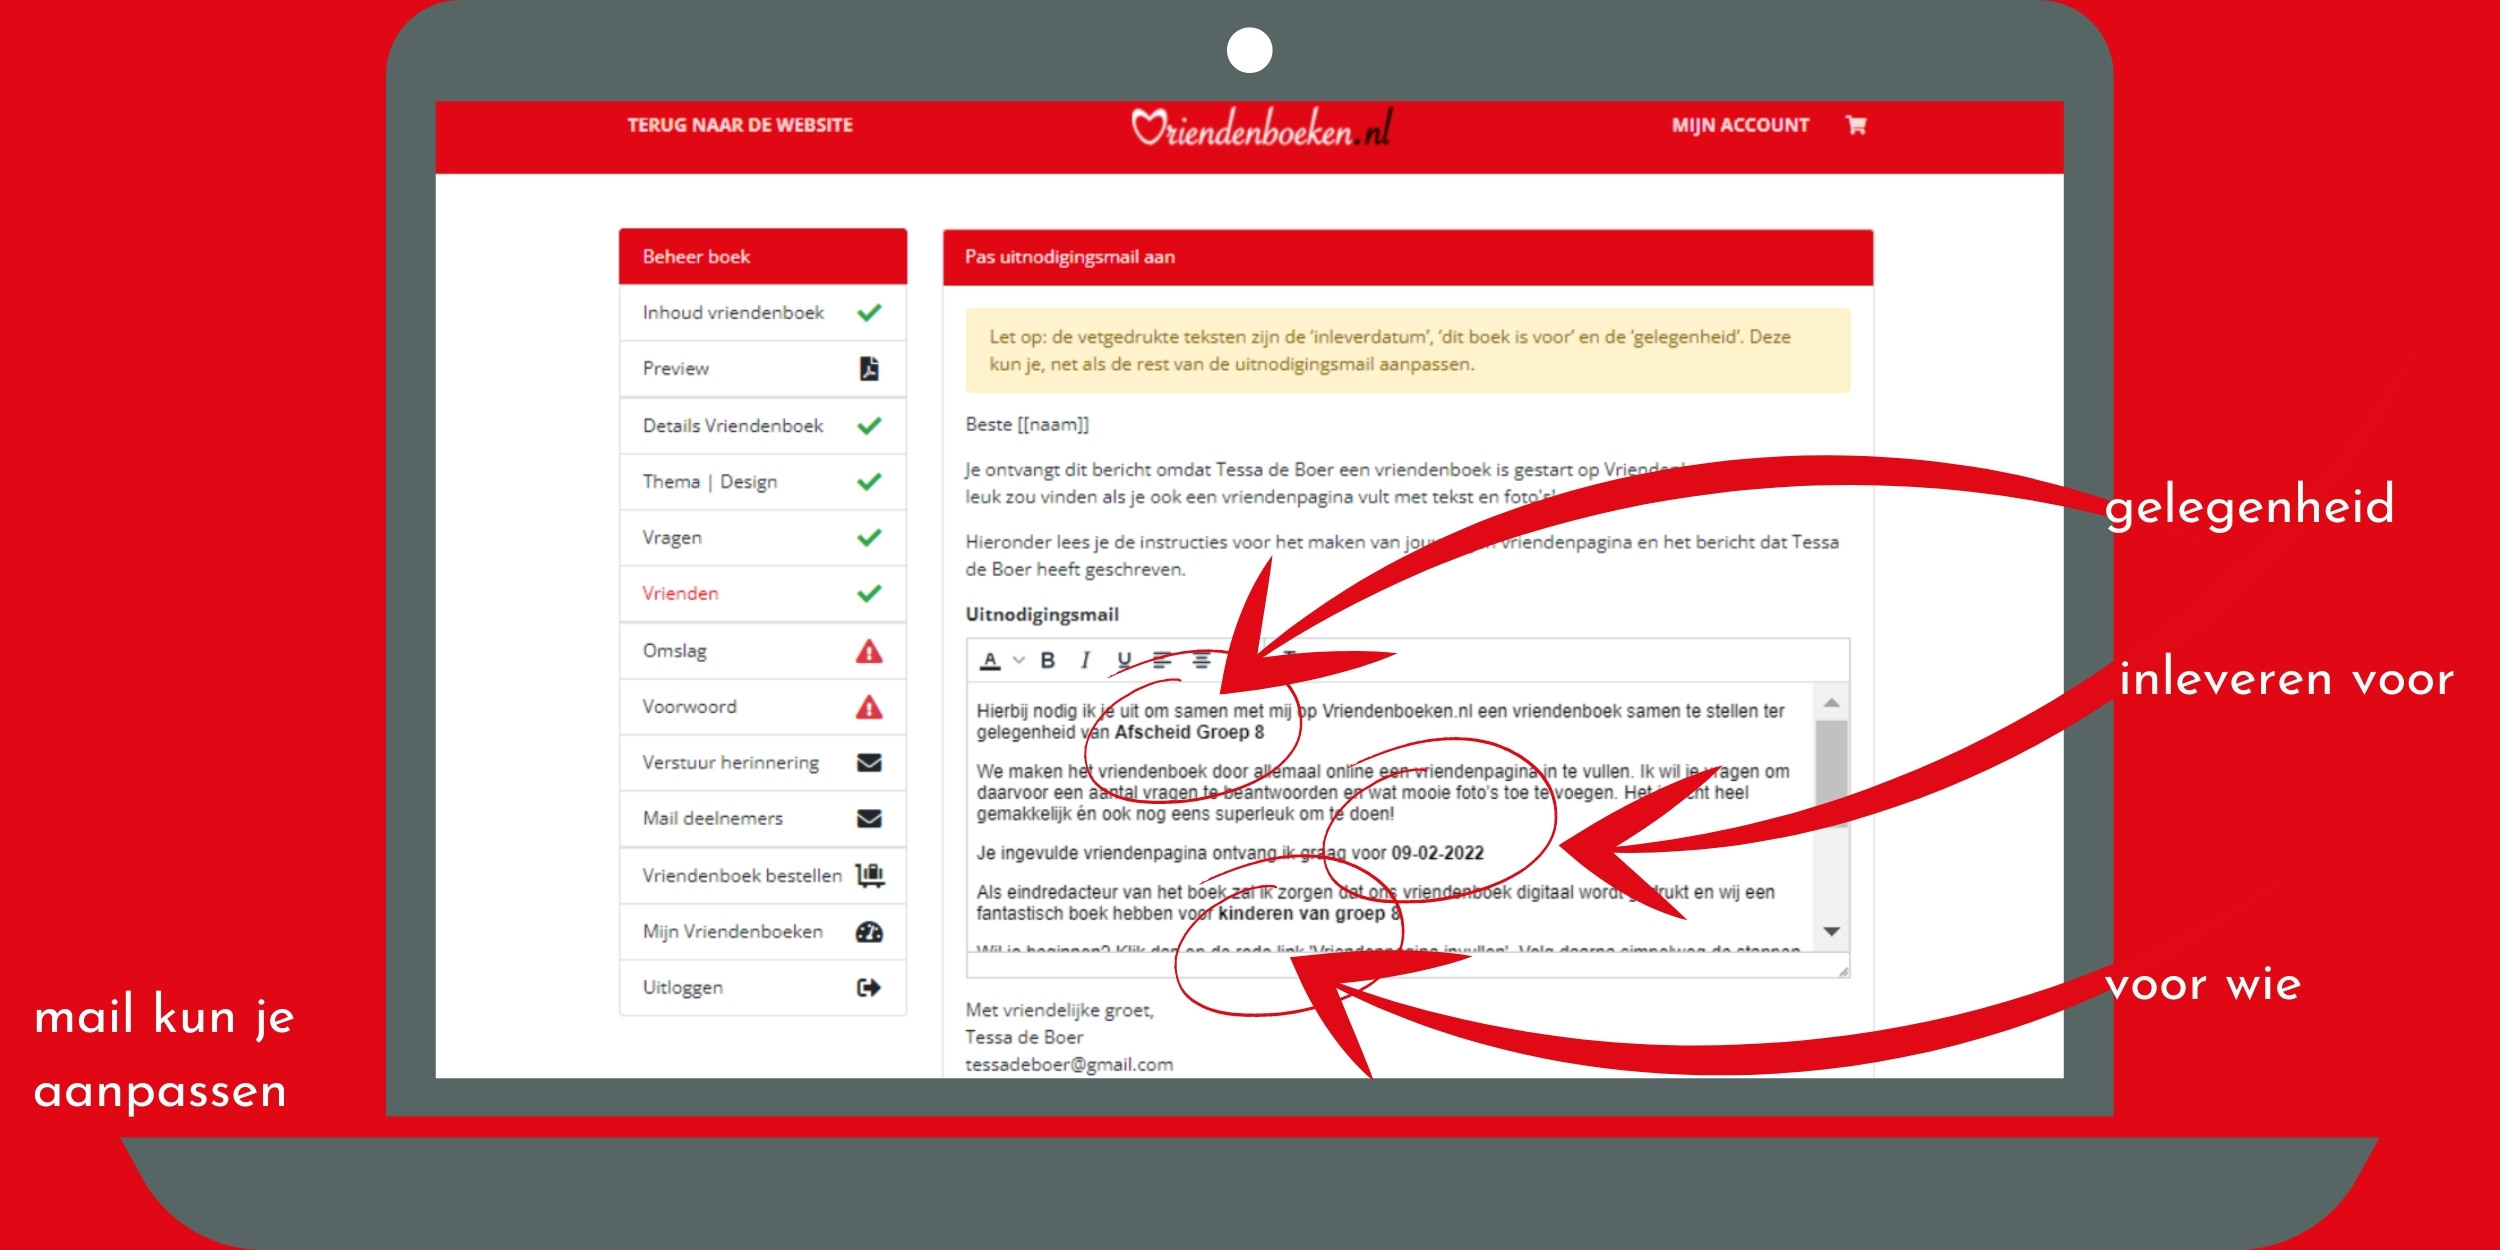This screenshot has width=2500, height=1250.
Task: Click the editor resize handle corner
Action: (x=1843, y=971)
